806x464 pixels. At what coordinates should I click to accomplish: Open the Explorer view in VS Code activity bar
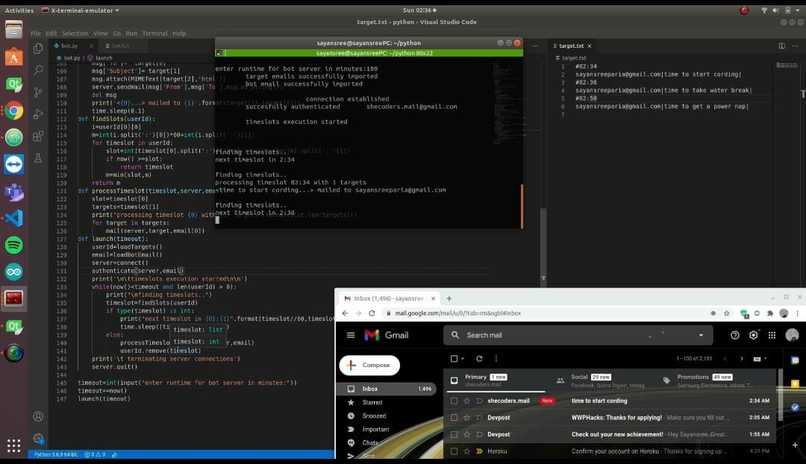click(x=38, y=49)
